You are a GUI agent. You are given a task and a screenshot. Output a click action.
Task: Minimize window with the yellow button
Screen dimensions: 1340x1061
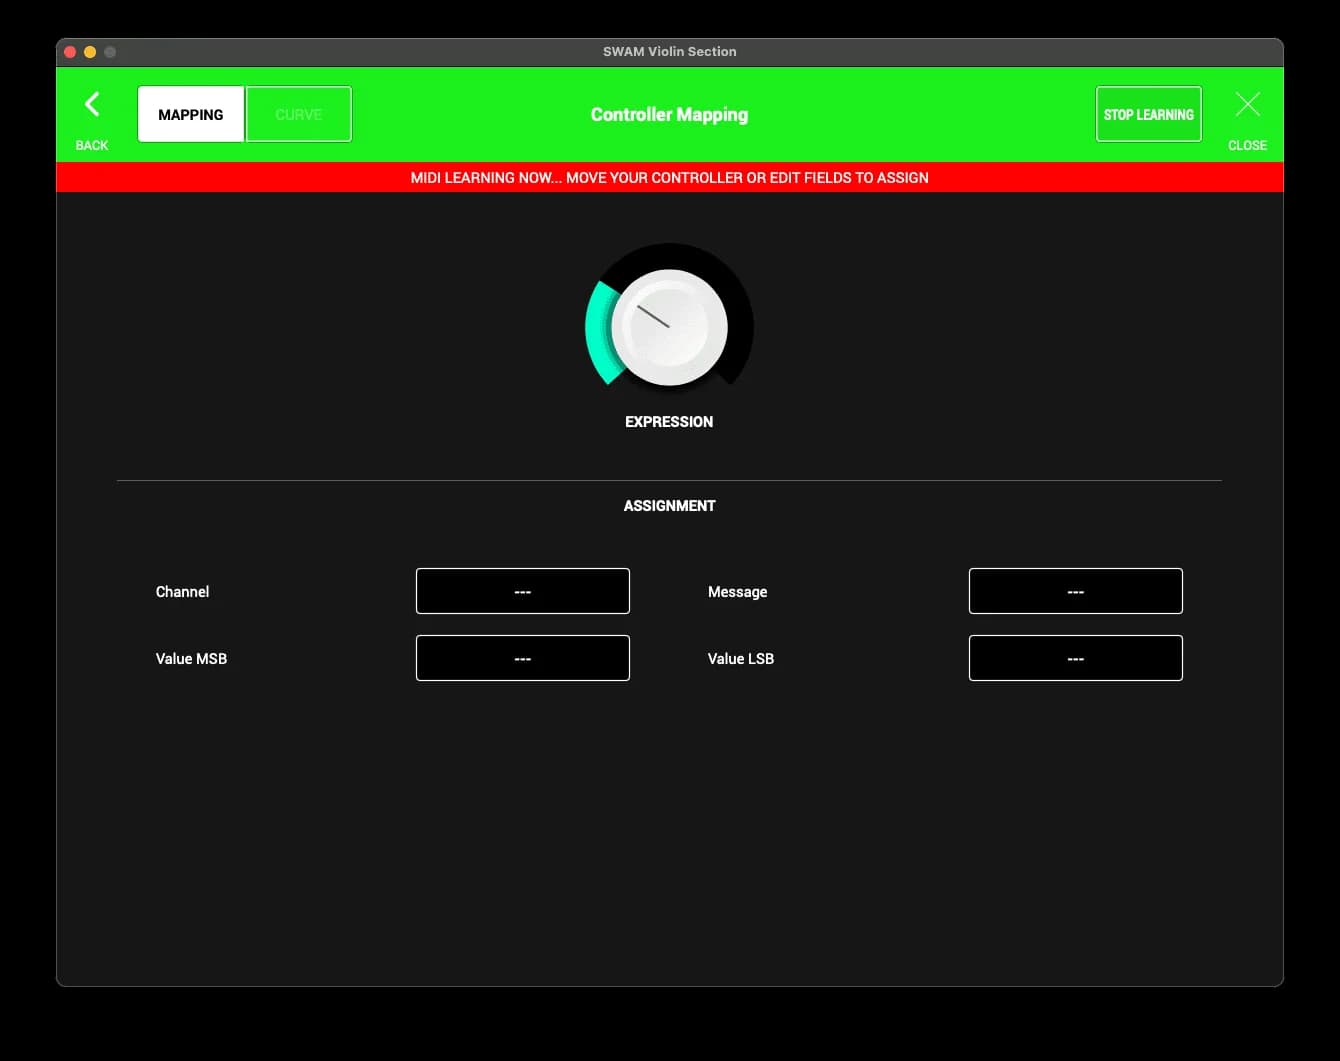[90, 52]
